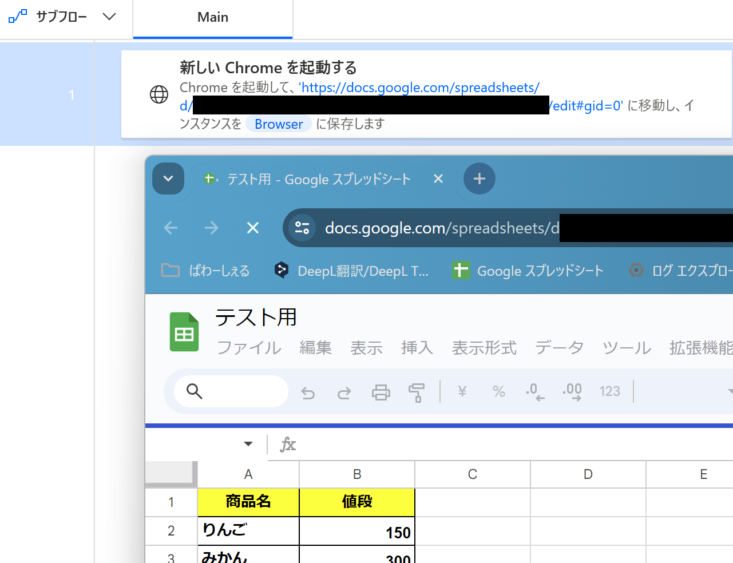
Task: Open the Google スプレッドシート bookmark
Action: [x=528, y=271]
